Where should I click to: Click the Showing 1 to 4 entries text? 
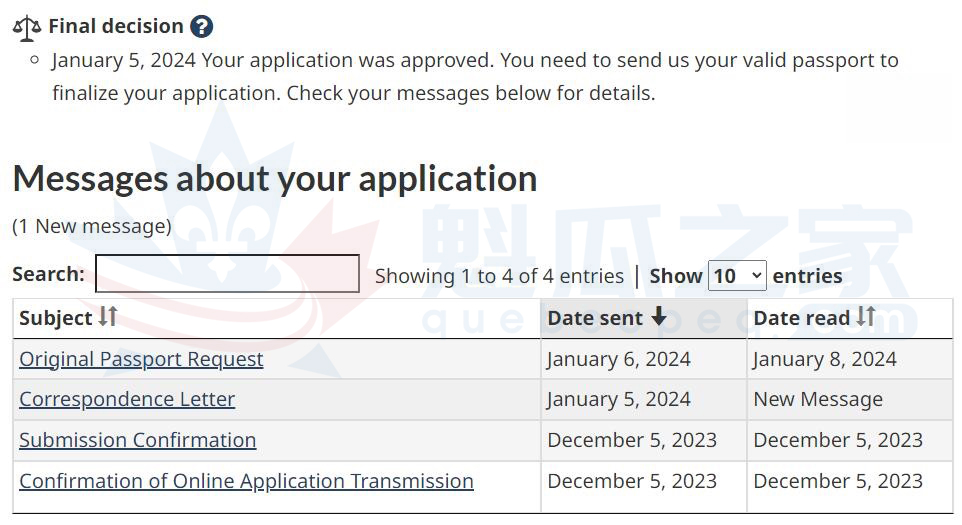click(x=499, y=276)
